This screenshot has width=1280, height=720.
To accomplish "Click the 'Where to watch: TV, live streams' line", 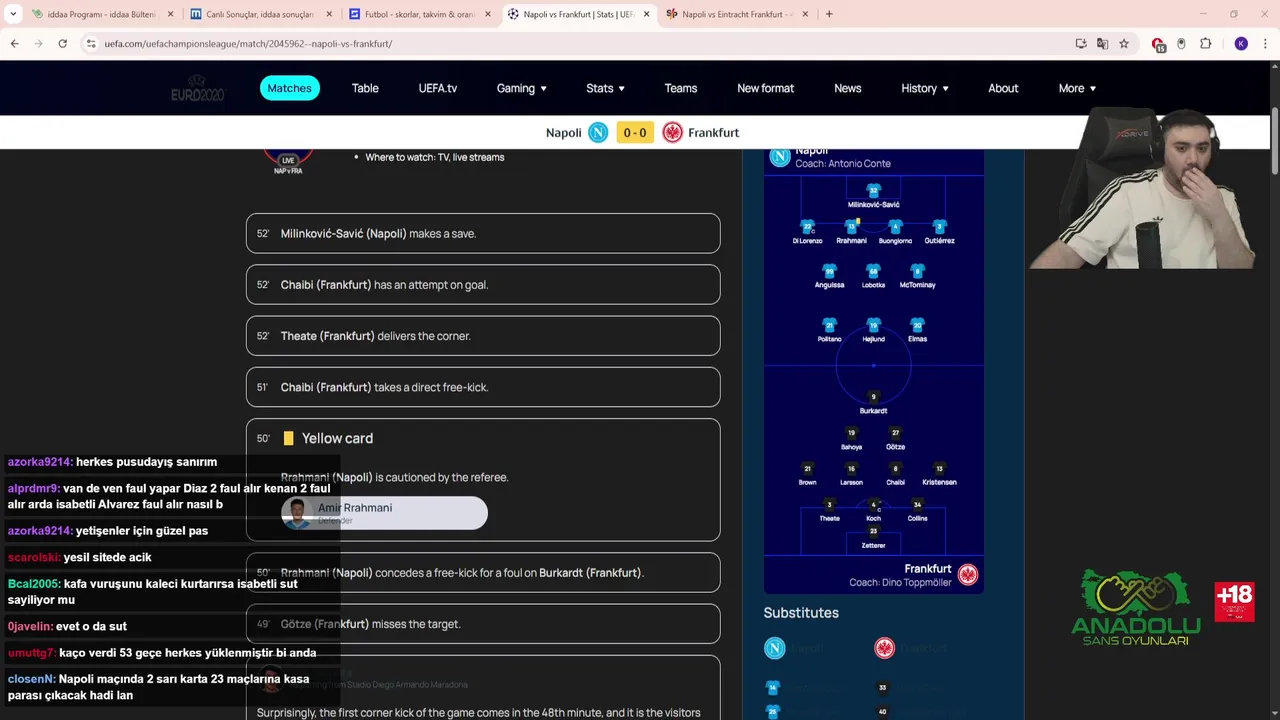I will tap(435, 157).
